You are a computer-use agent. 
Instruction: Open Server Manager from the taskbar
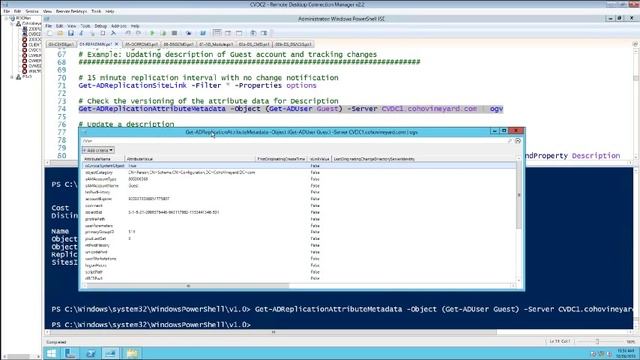pyautogui.click(x=71, y=353)
